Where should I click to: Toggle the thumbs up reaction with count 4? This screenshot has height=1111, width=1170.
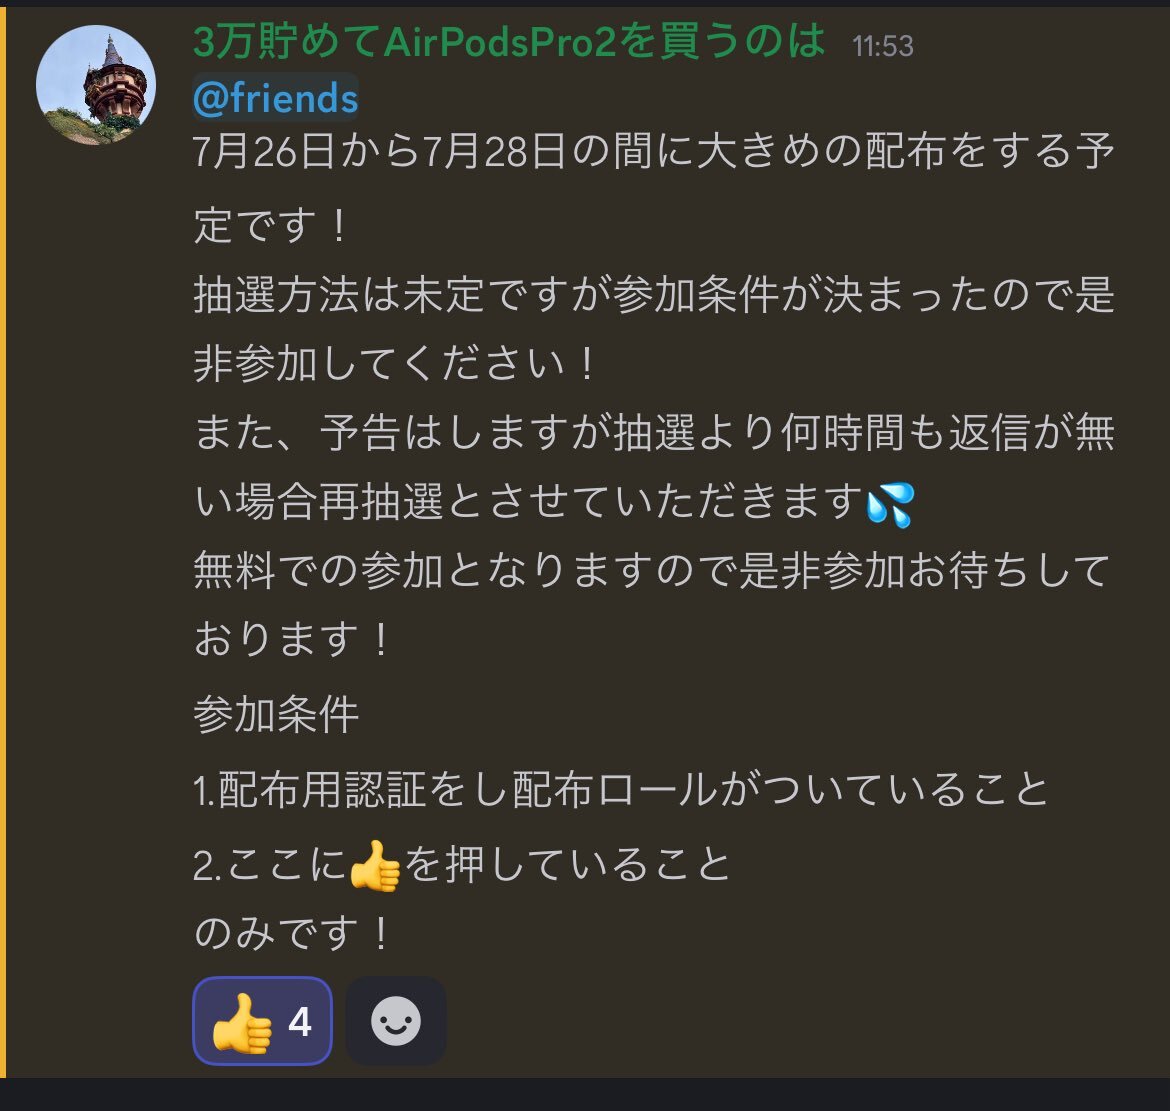point(263,1020)
